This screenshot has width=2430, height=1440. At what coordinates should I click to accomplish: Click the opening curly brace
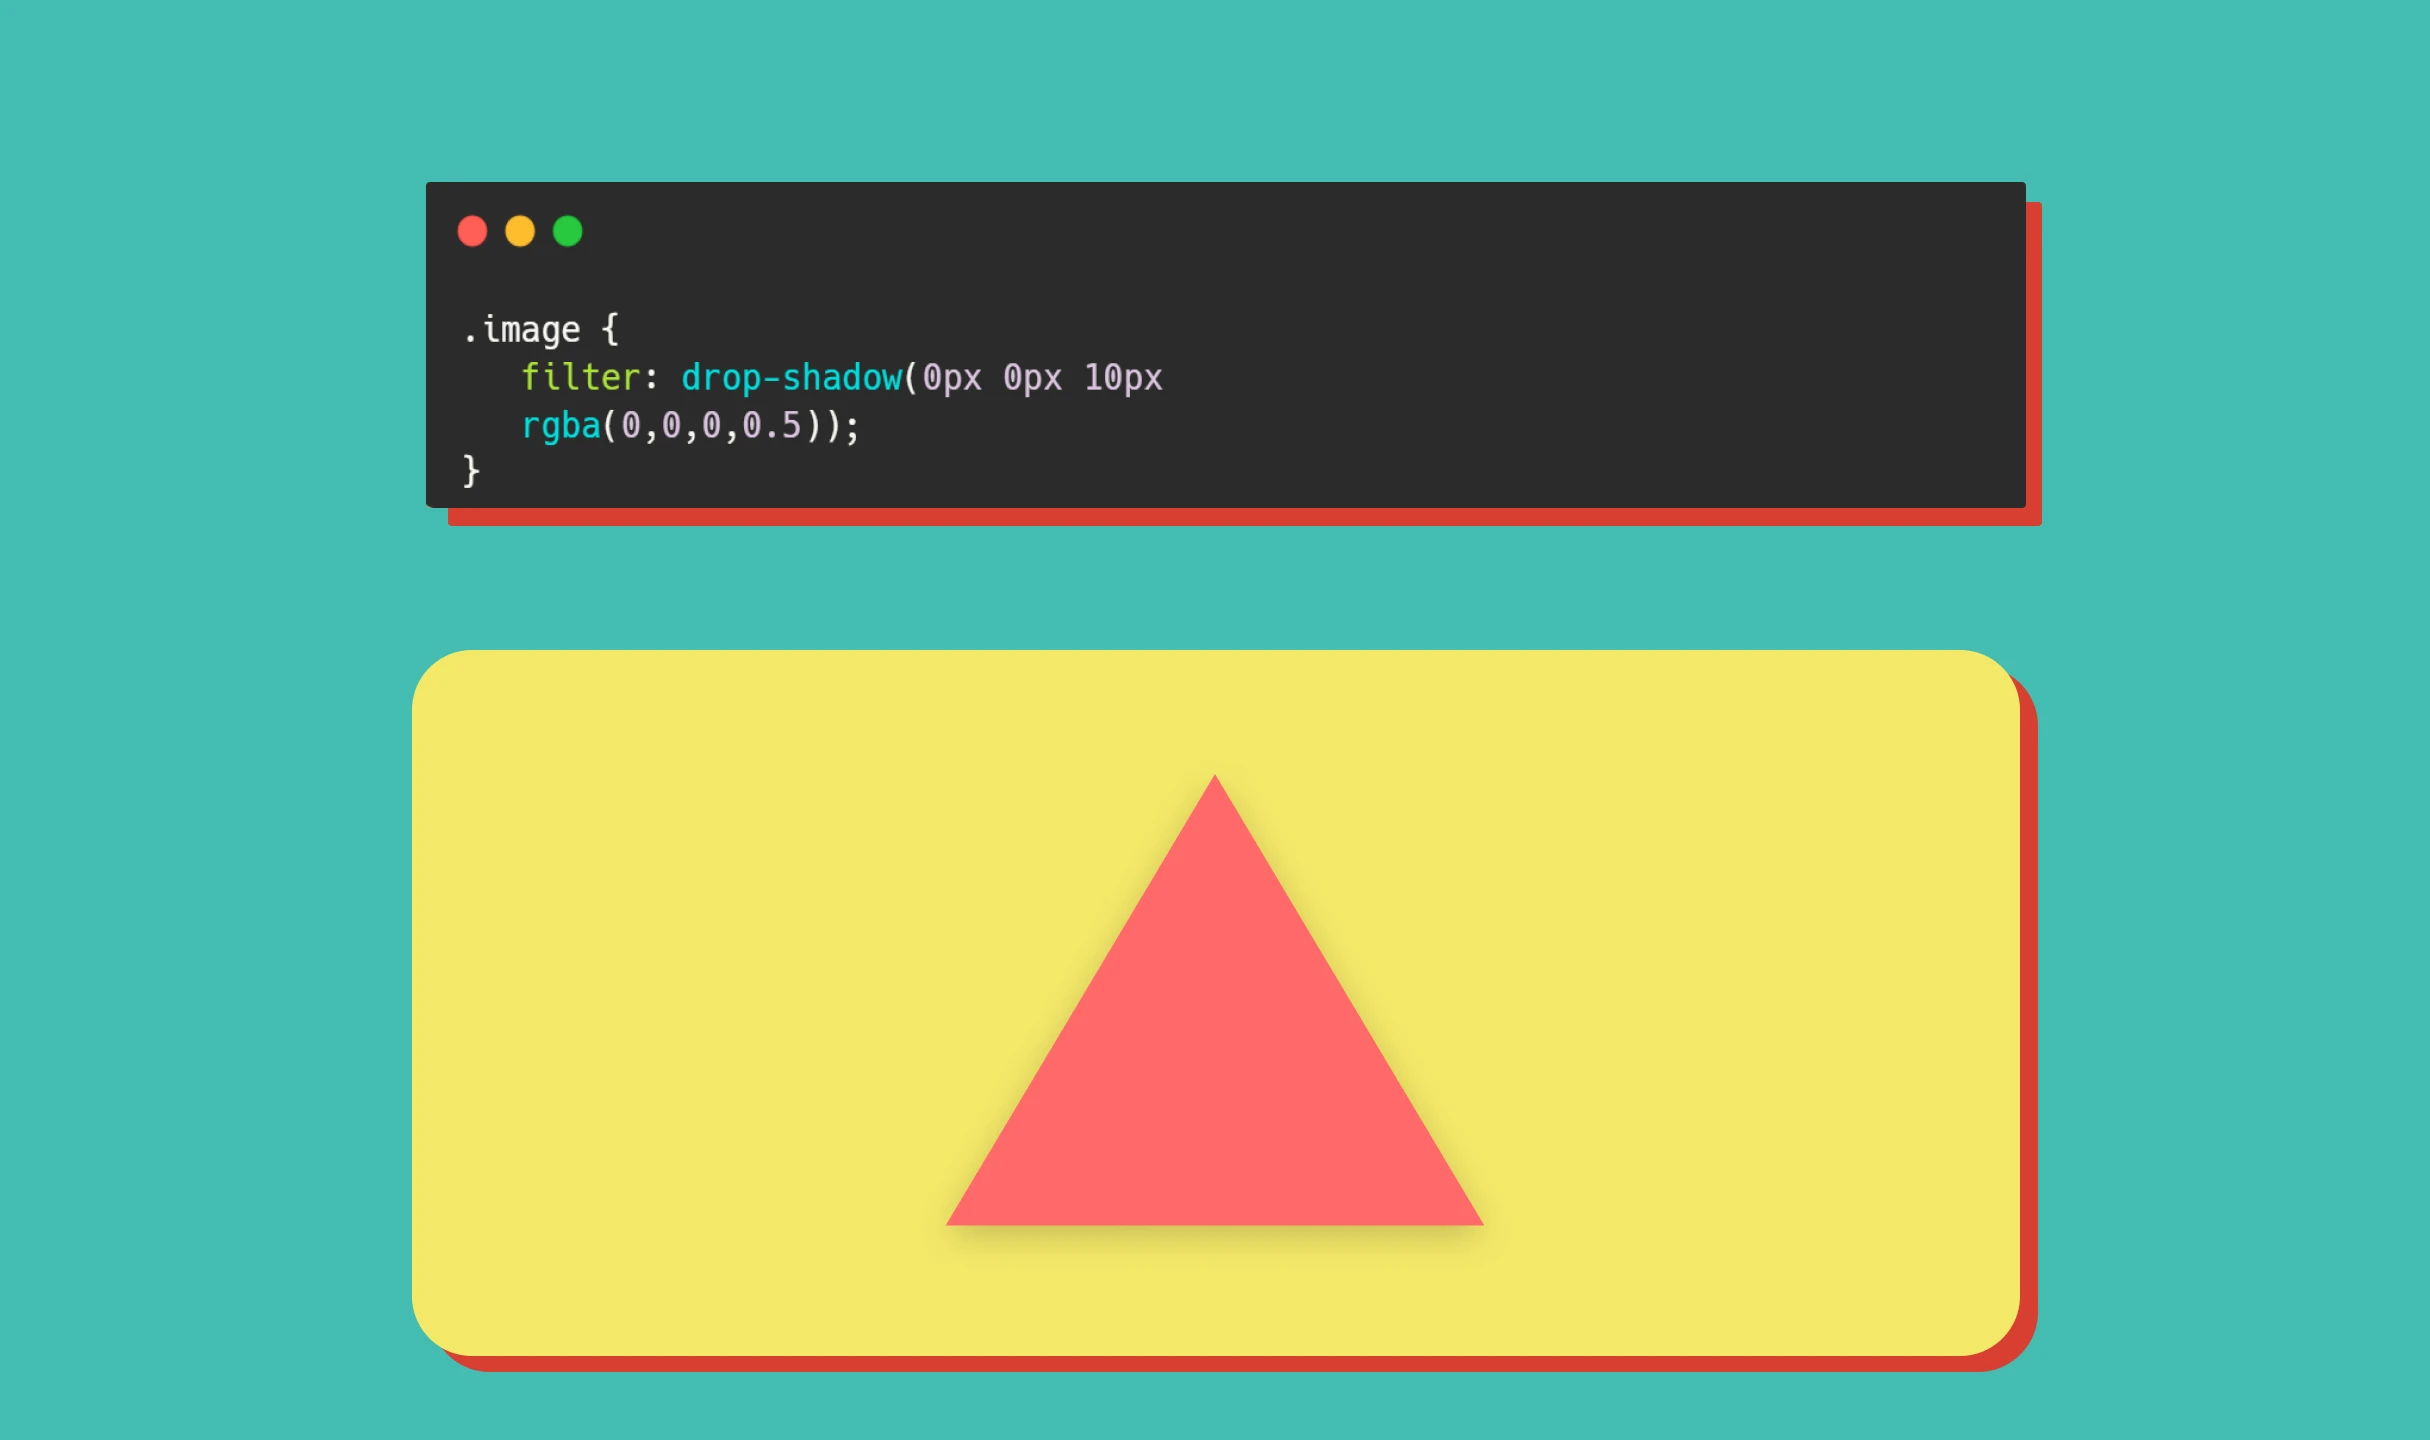pyautogui.click(x=610, y=329)
